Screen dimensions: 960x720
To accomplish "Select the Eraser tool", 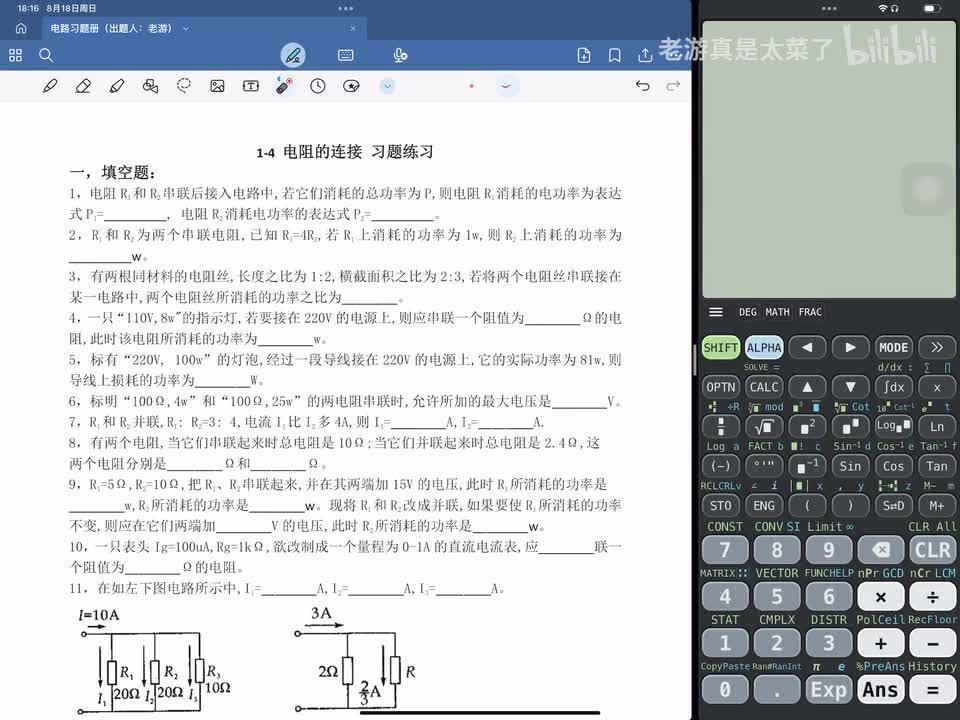I will coord(83,86).
